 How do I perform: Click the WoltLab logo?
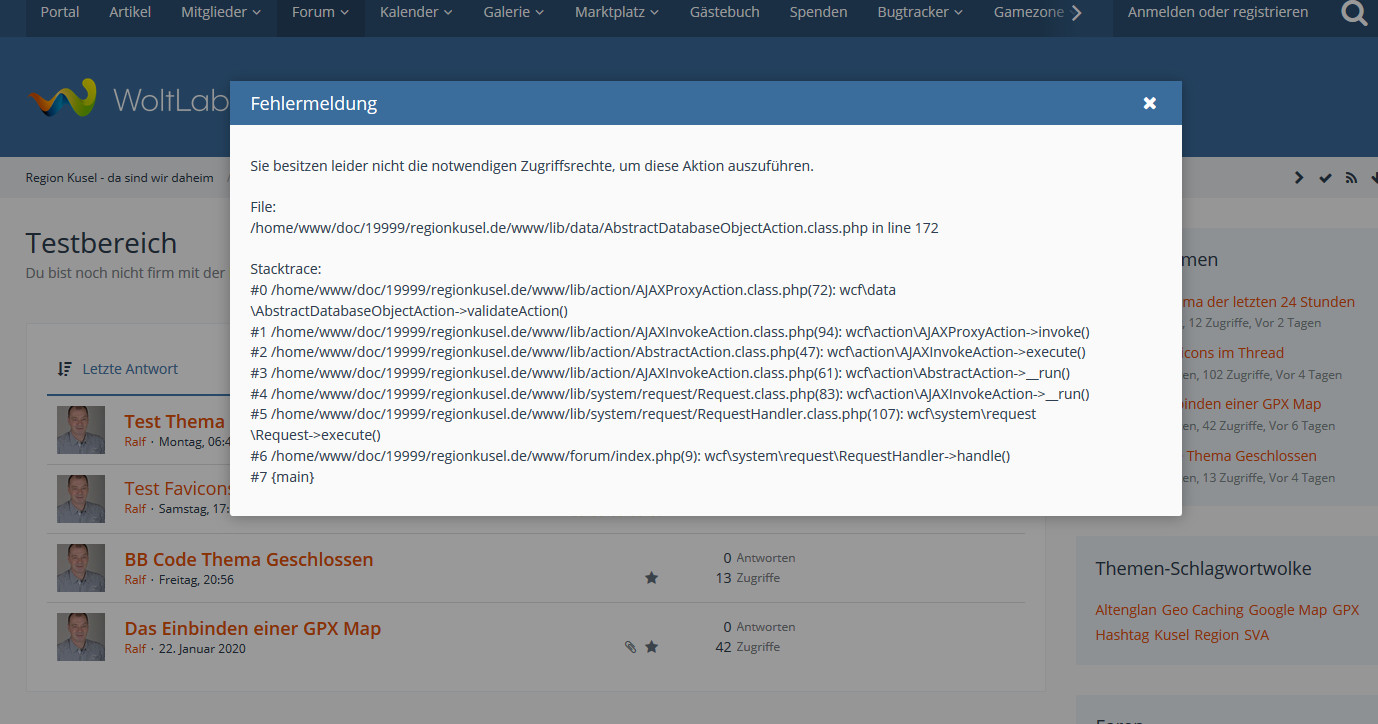coord(62,99)
